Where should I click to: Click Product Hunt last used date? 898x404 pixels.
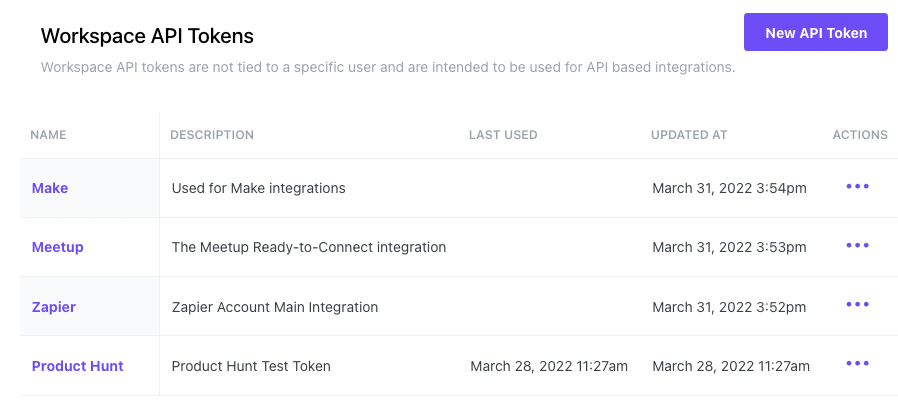[x=549, y=366]
